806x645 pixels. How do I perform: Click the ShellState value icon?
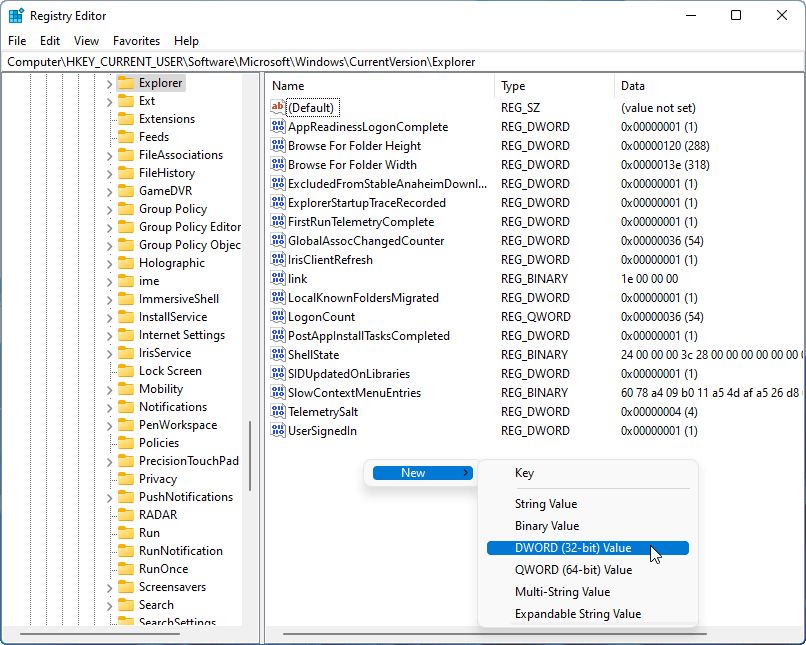pos(278,355)
